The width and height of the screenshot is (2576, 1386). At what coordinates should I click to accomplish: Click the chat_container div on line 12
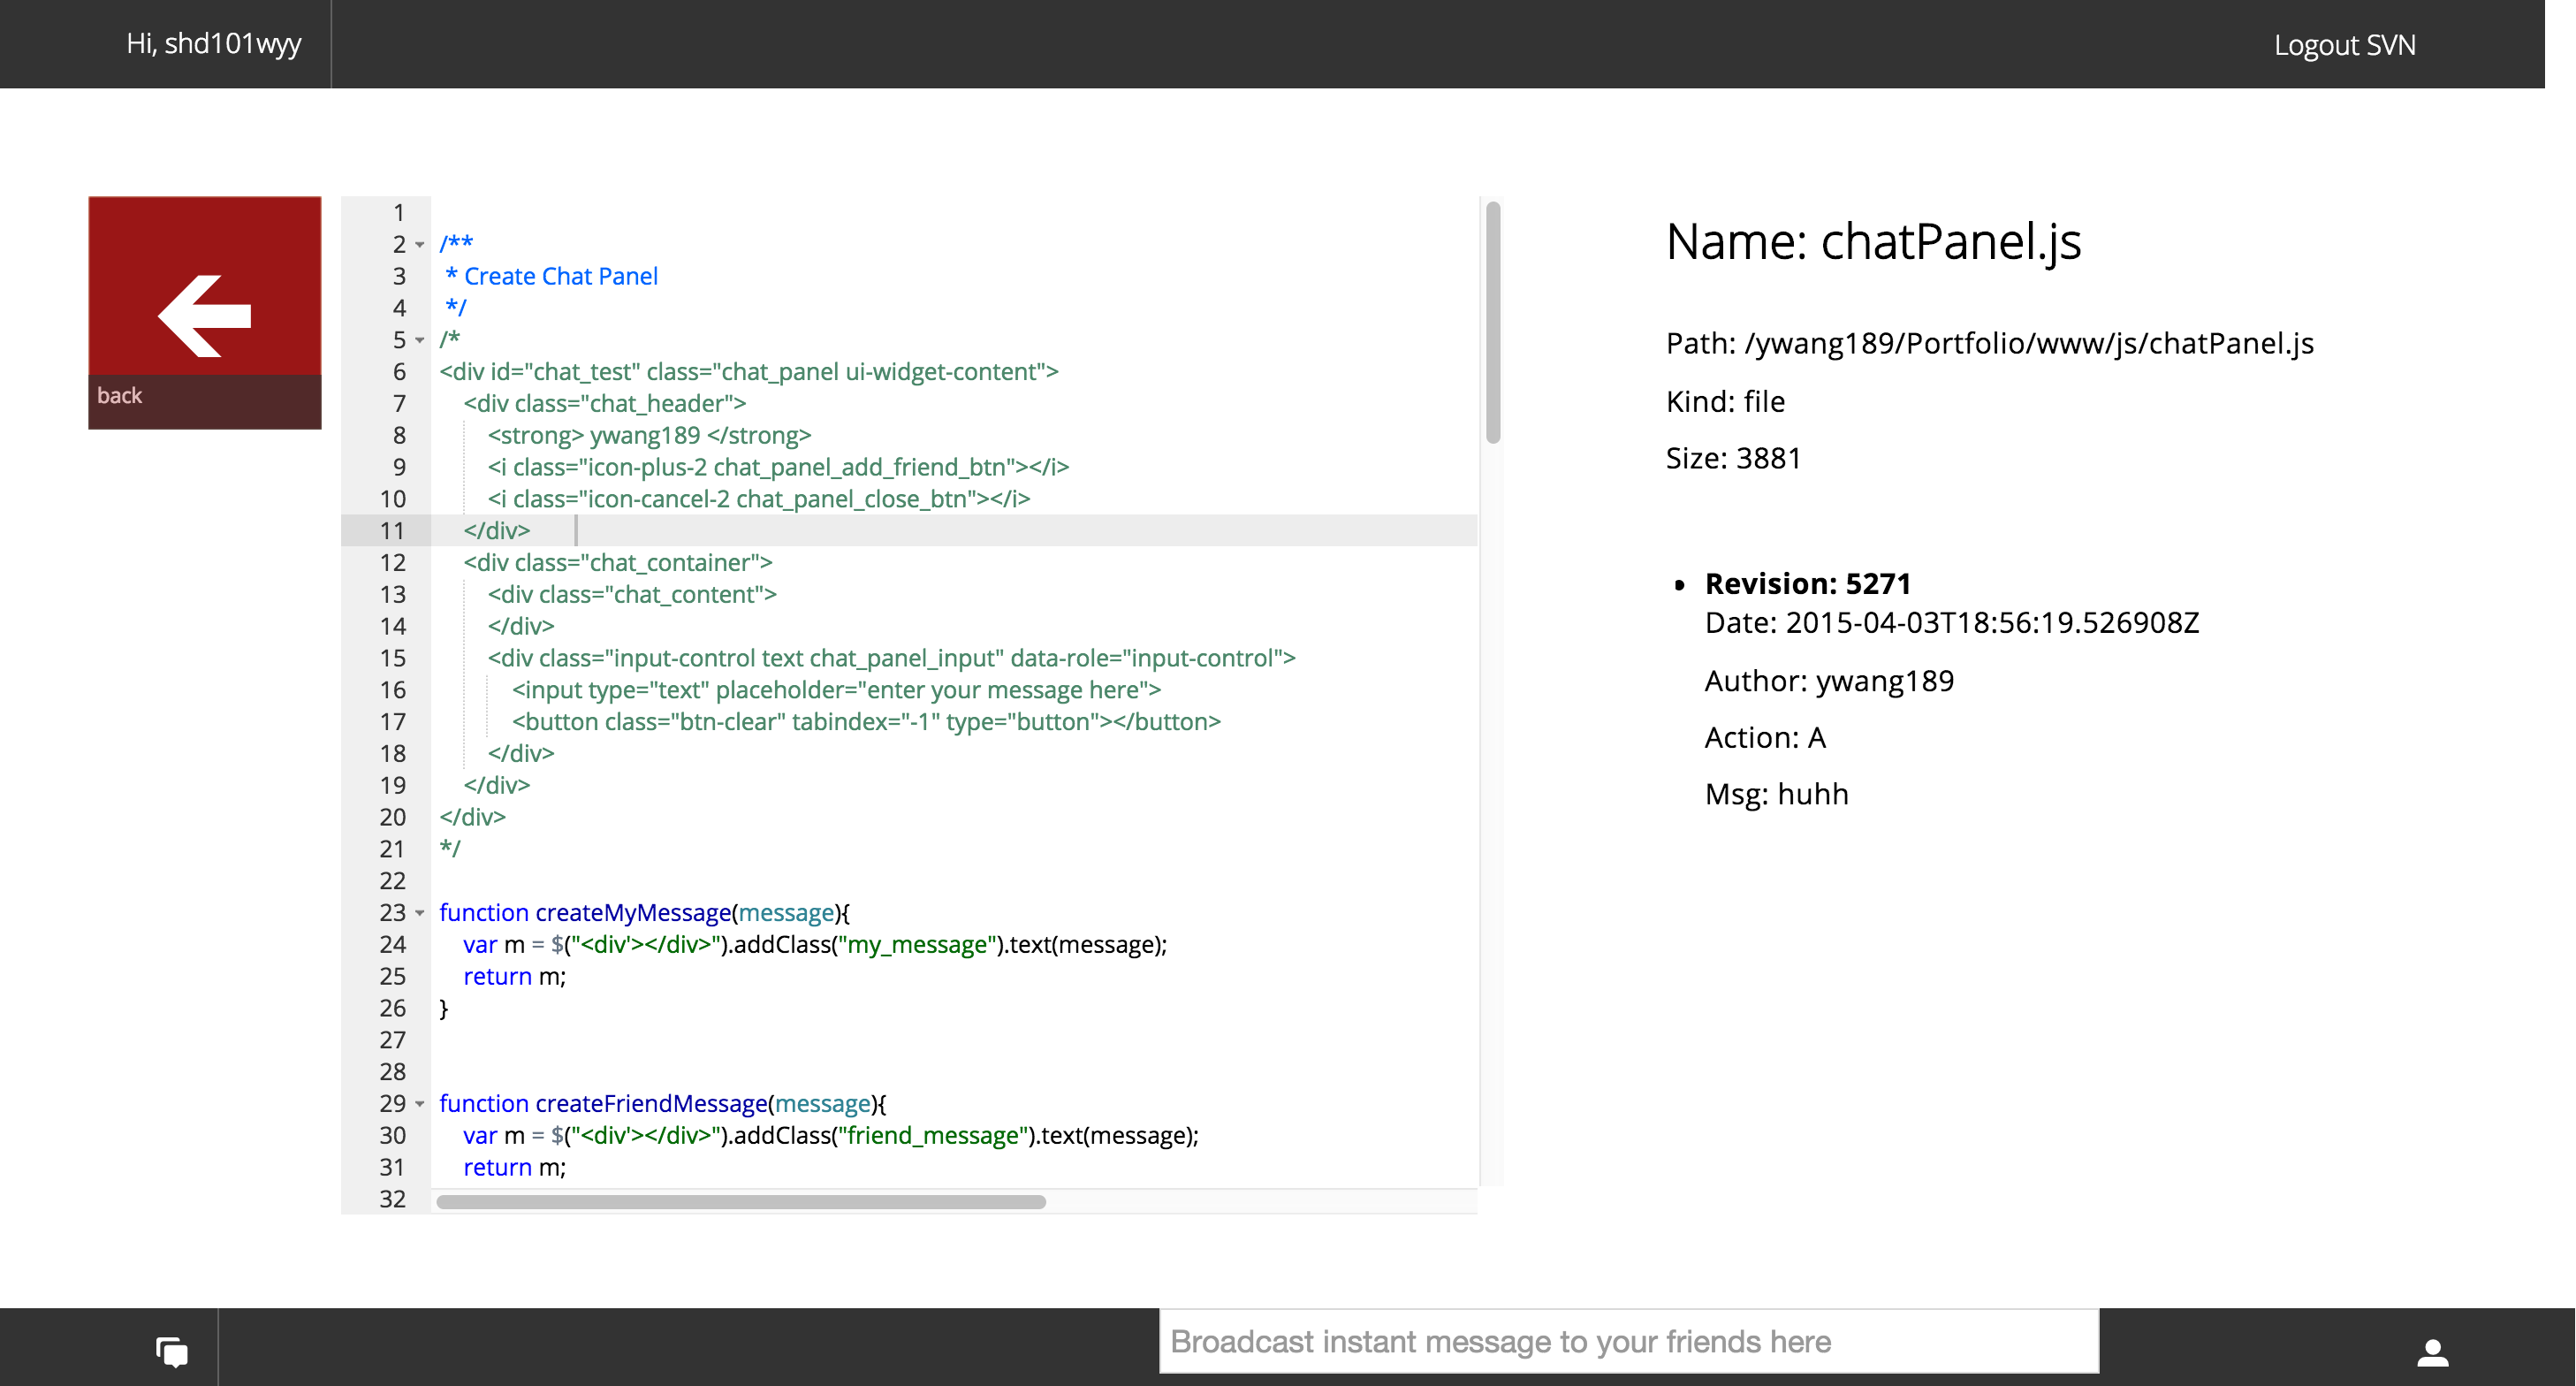click(x=617, y=563)
